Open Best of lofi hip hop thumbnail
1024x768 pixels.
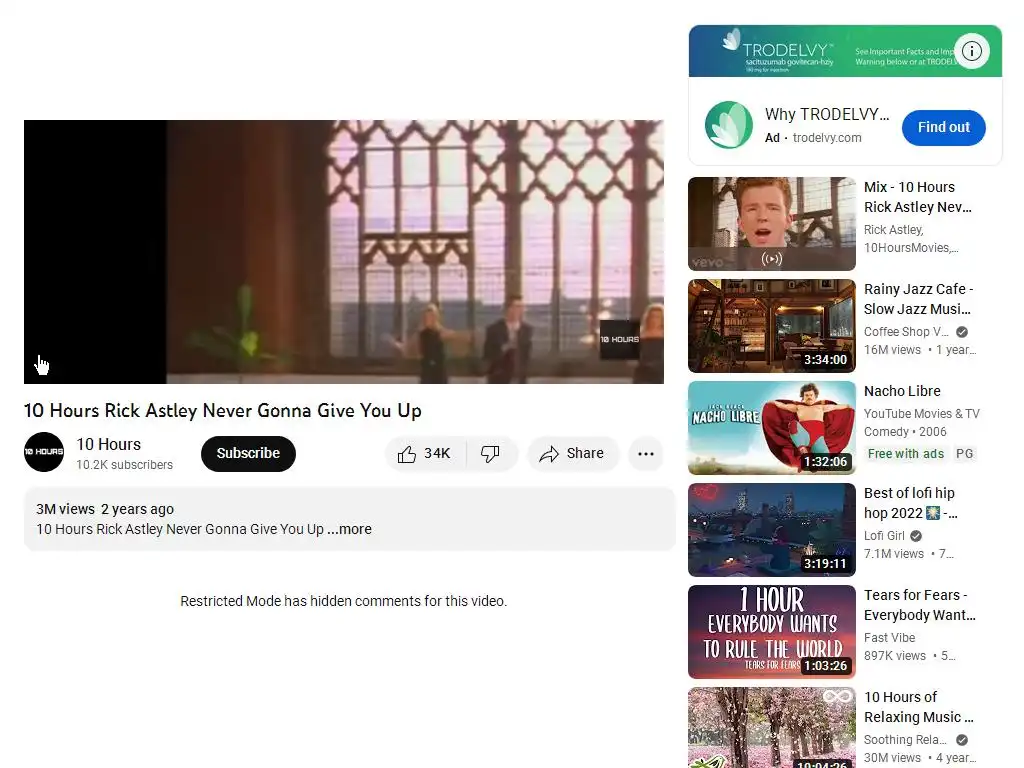(x=772, y=530)
